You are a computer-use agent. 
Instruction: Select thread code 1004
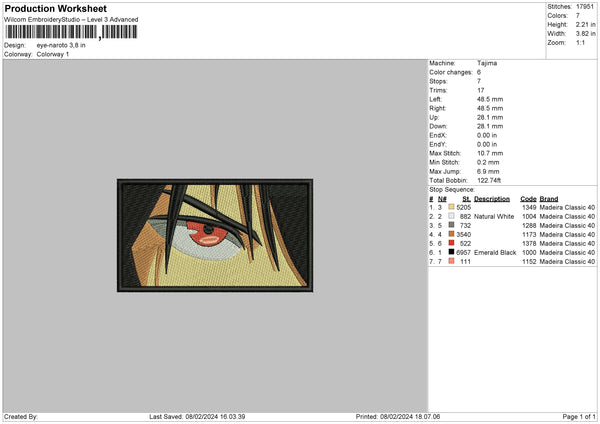coord(529,217)
